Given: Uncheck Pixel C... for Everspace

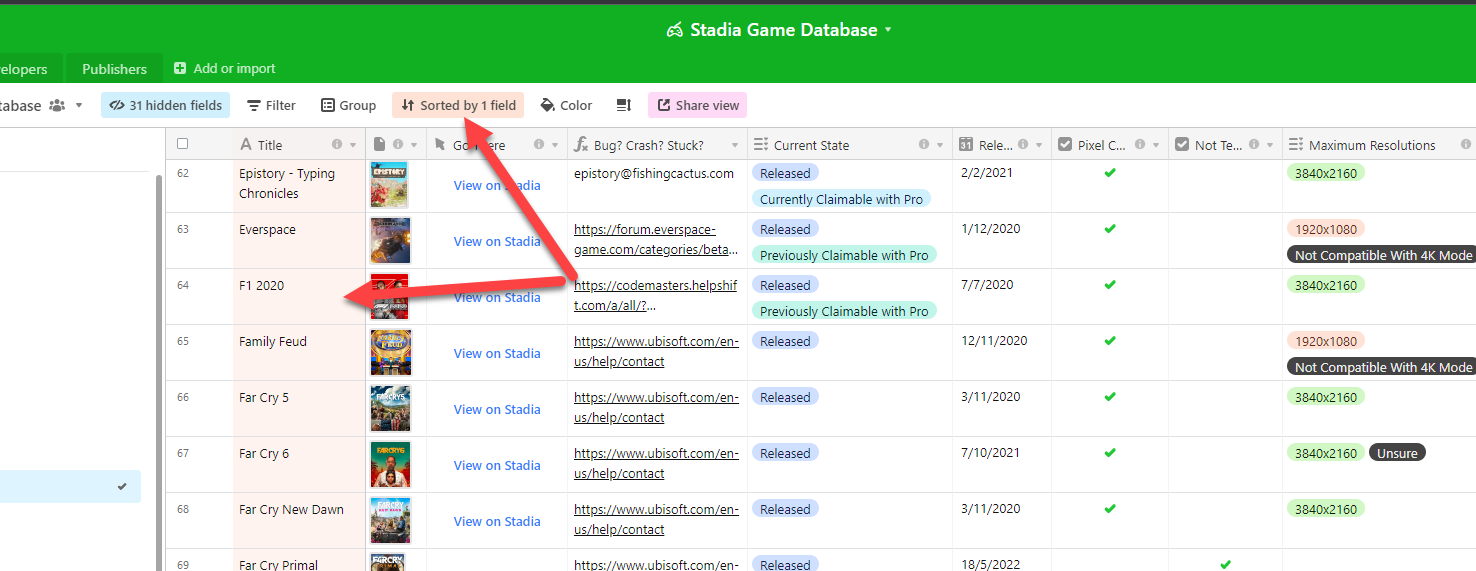Looking at the screenshot, I should 1110,229.
